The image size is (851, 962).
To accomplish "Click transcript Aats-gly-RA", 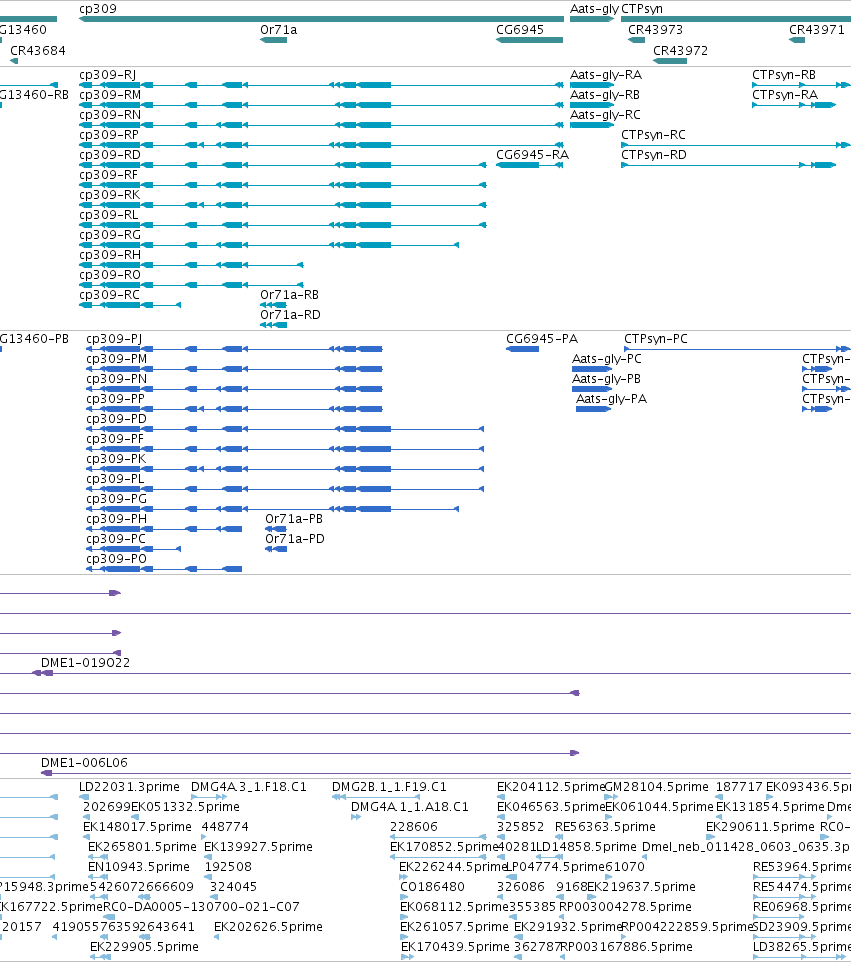I will click(x=606, y=75).
